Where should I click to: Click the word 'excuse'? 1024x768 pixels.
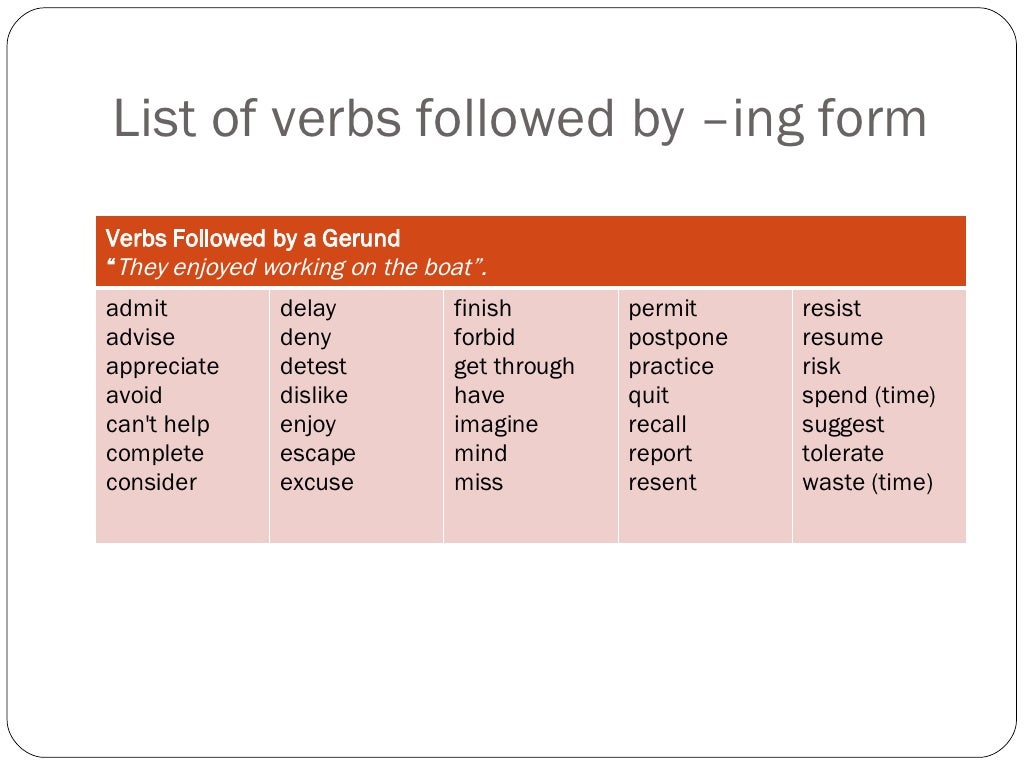pos(317,483)
